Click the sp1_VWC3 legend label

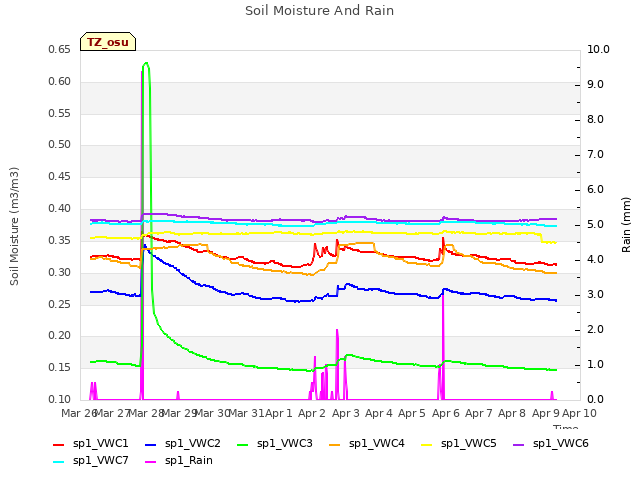point(284,444)
